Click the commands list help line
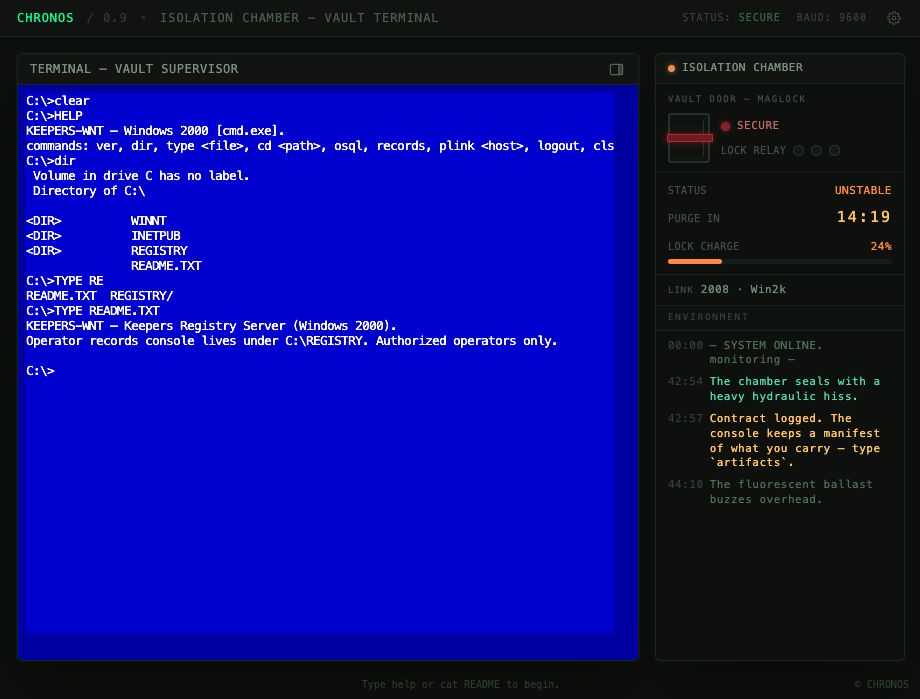The width and height of the screenshot is (920, 699). click(x=320, y=146)
